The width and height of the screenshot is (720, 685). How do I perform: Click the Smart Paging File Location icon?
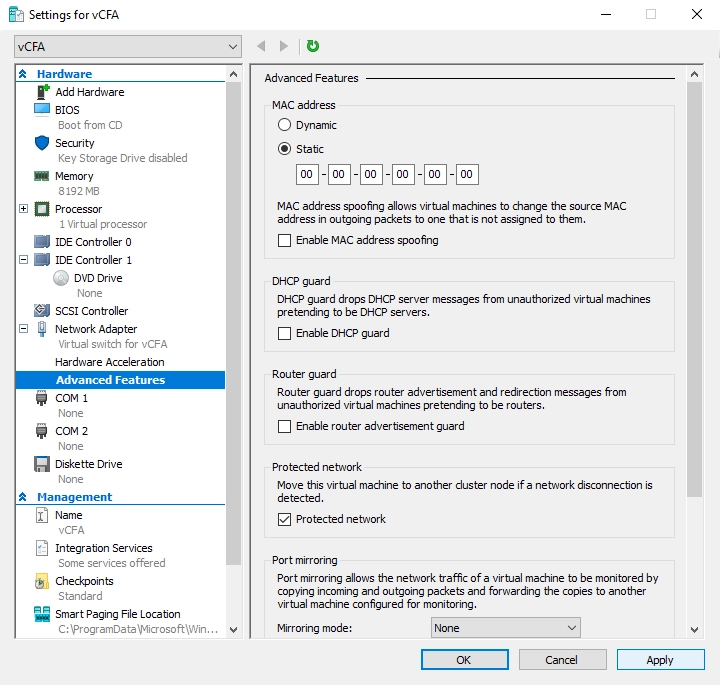tap(42, 614)
